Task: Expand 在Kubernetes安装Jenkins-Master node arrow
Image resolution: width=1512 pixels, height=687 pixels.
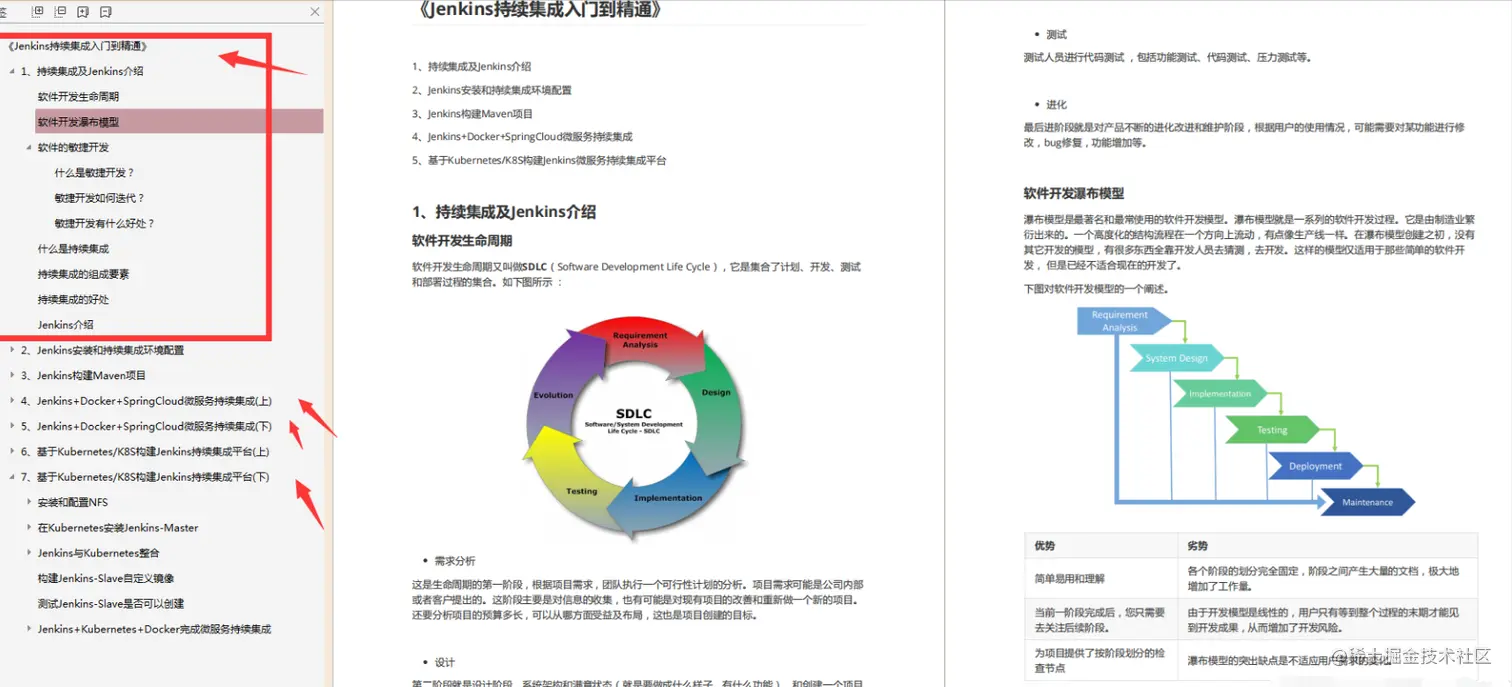Action: [x=29, y=528]
